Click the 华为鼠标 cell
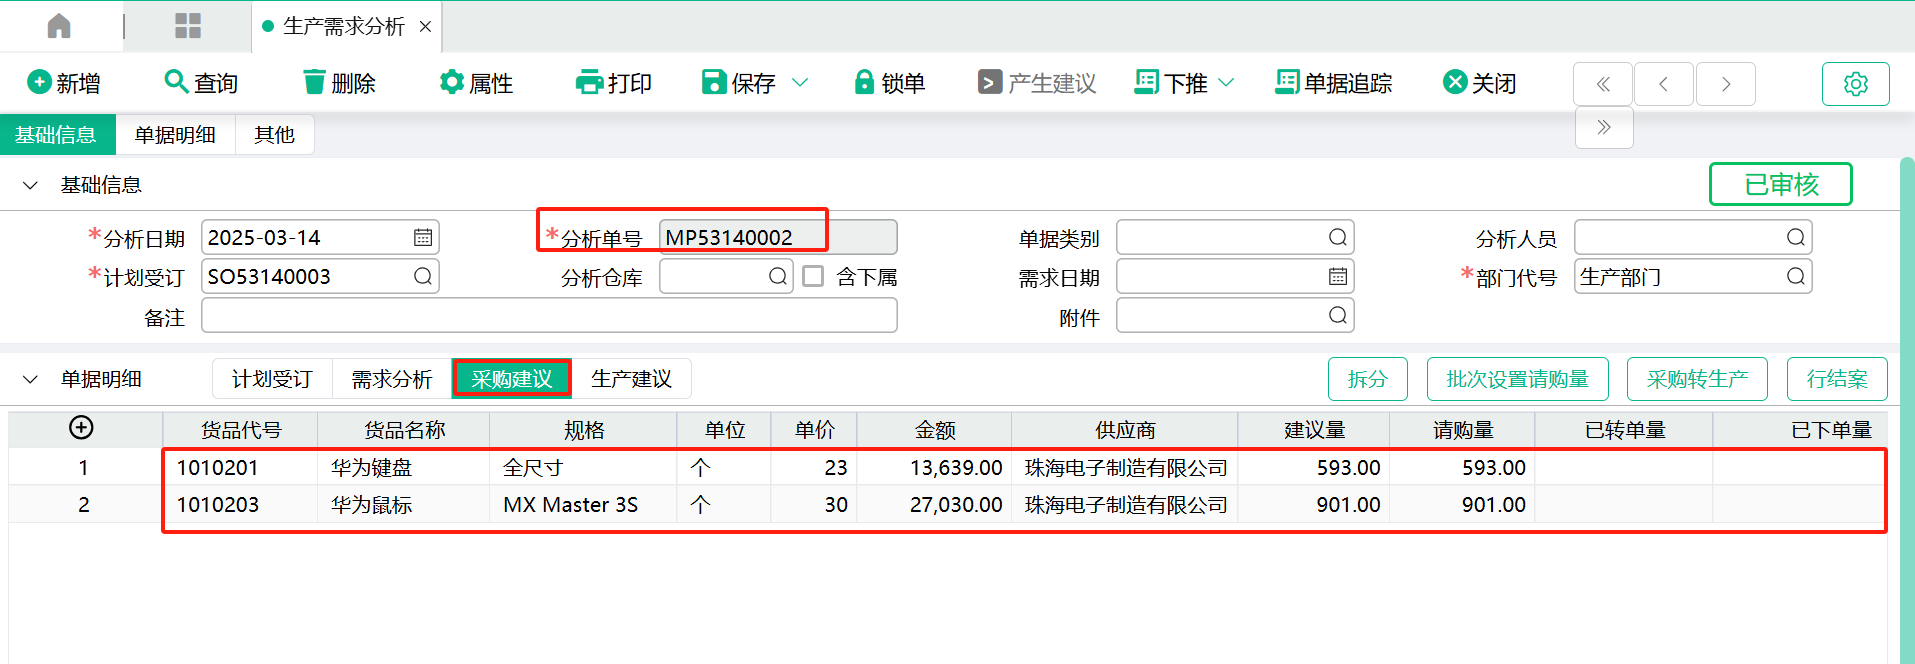The height and width of the screenshot is (664, 1915). tap(404, 504)
